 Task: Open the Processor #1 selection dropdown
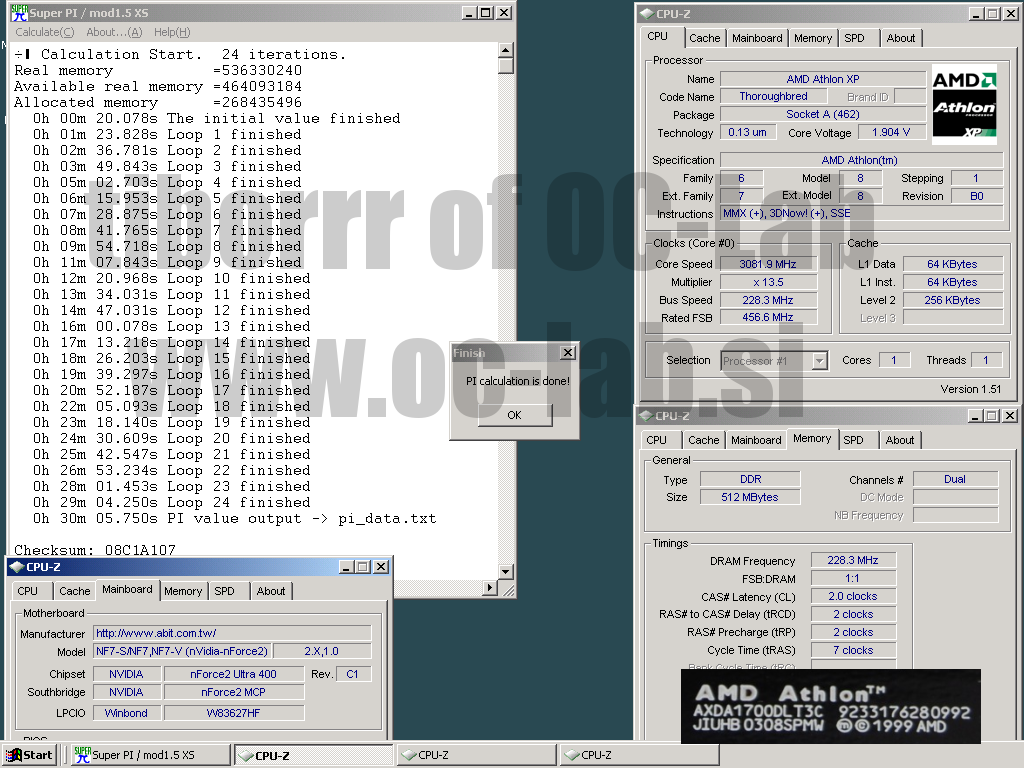820,360
